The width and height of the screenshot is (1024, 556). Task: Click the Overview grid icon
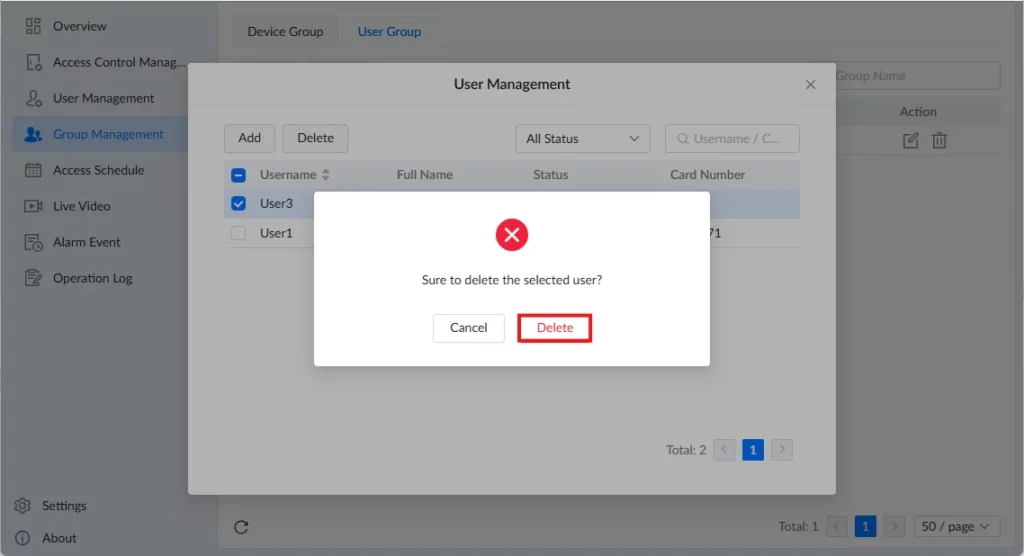[33, 26]
